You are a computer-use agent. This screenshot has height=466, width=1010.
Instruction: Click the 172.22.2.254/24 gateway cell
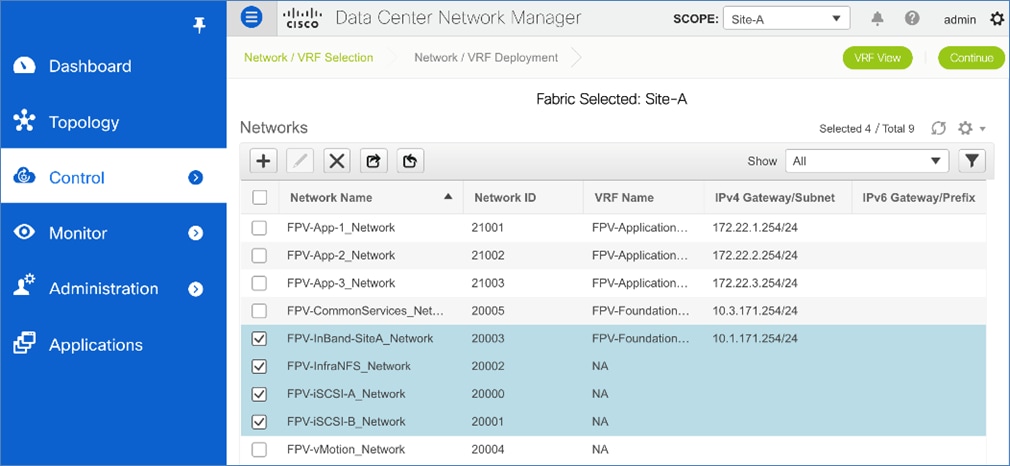point(755,255)
